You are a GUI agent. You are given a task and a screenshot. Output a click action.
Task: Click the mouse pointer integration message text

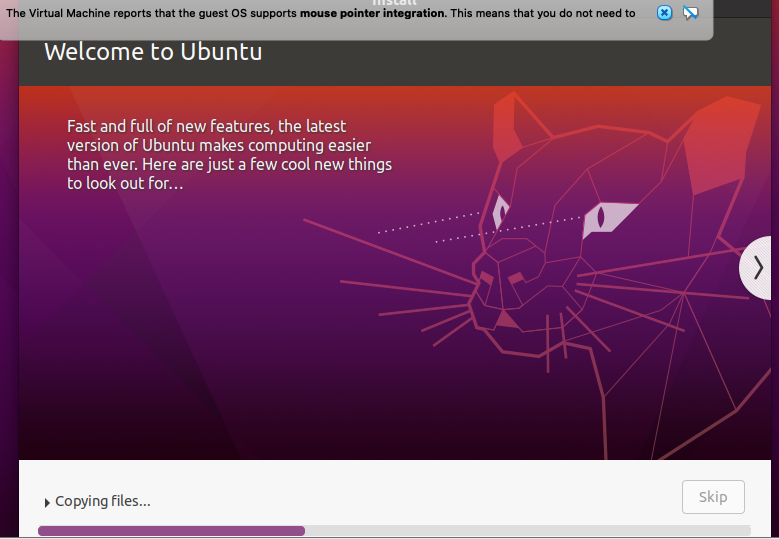[320, 13]
